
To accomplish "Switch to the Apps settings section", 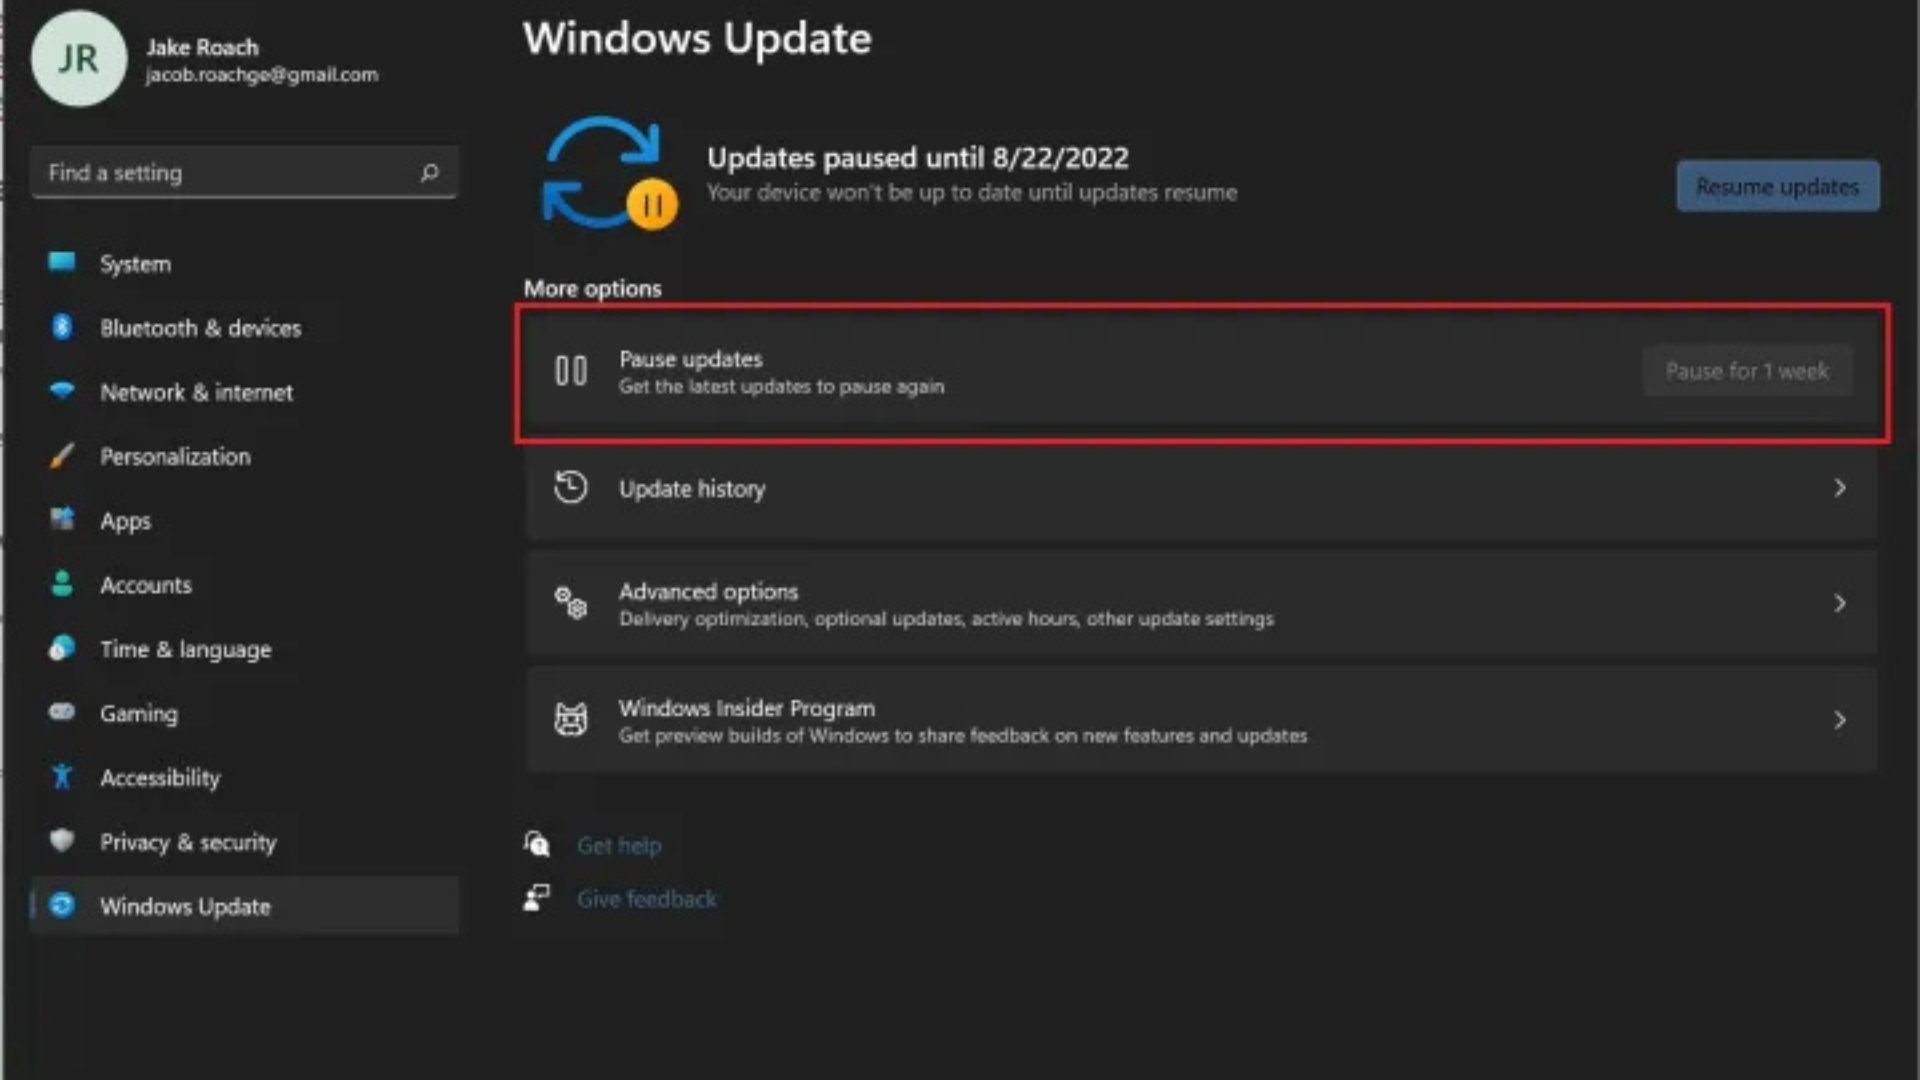I will coord(126,520).
